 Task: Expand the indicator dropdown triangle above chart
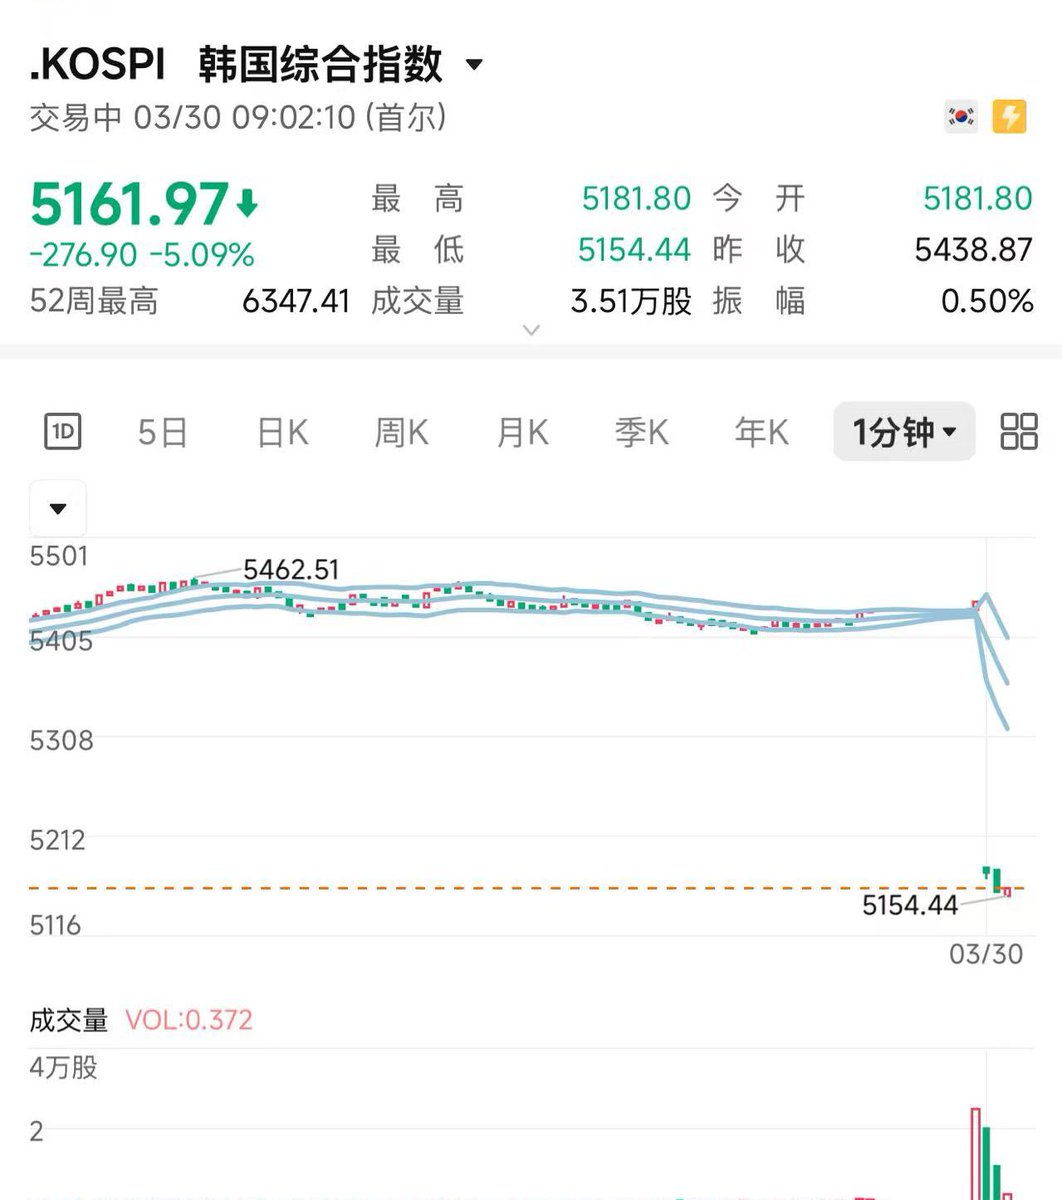point(58,508)
